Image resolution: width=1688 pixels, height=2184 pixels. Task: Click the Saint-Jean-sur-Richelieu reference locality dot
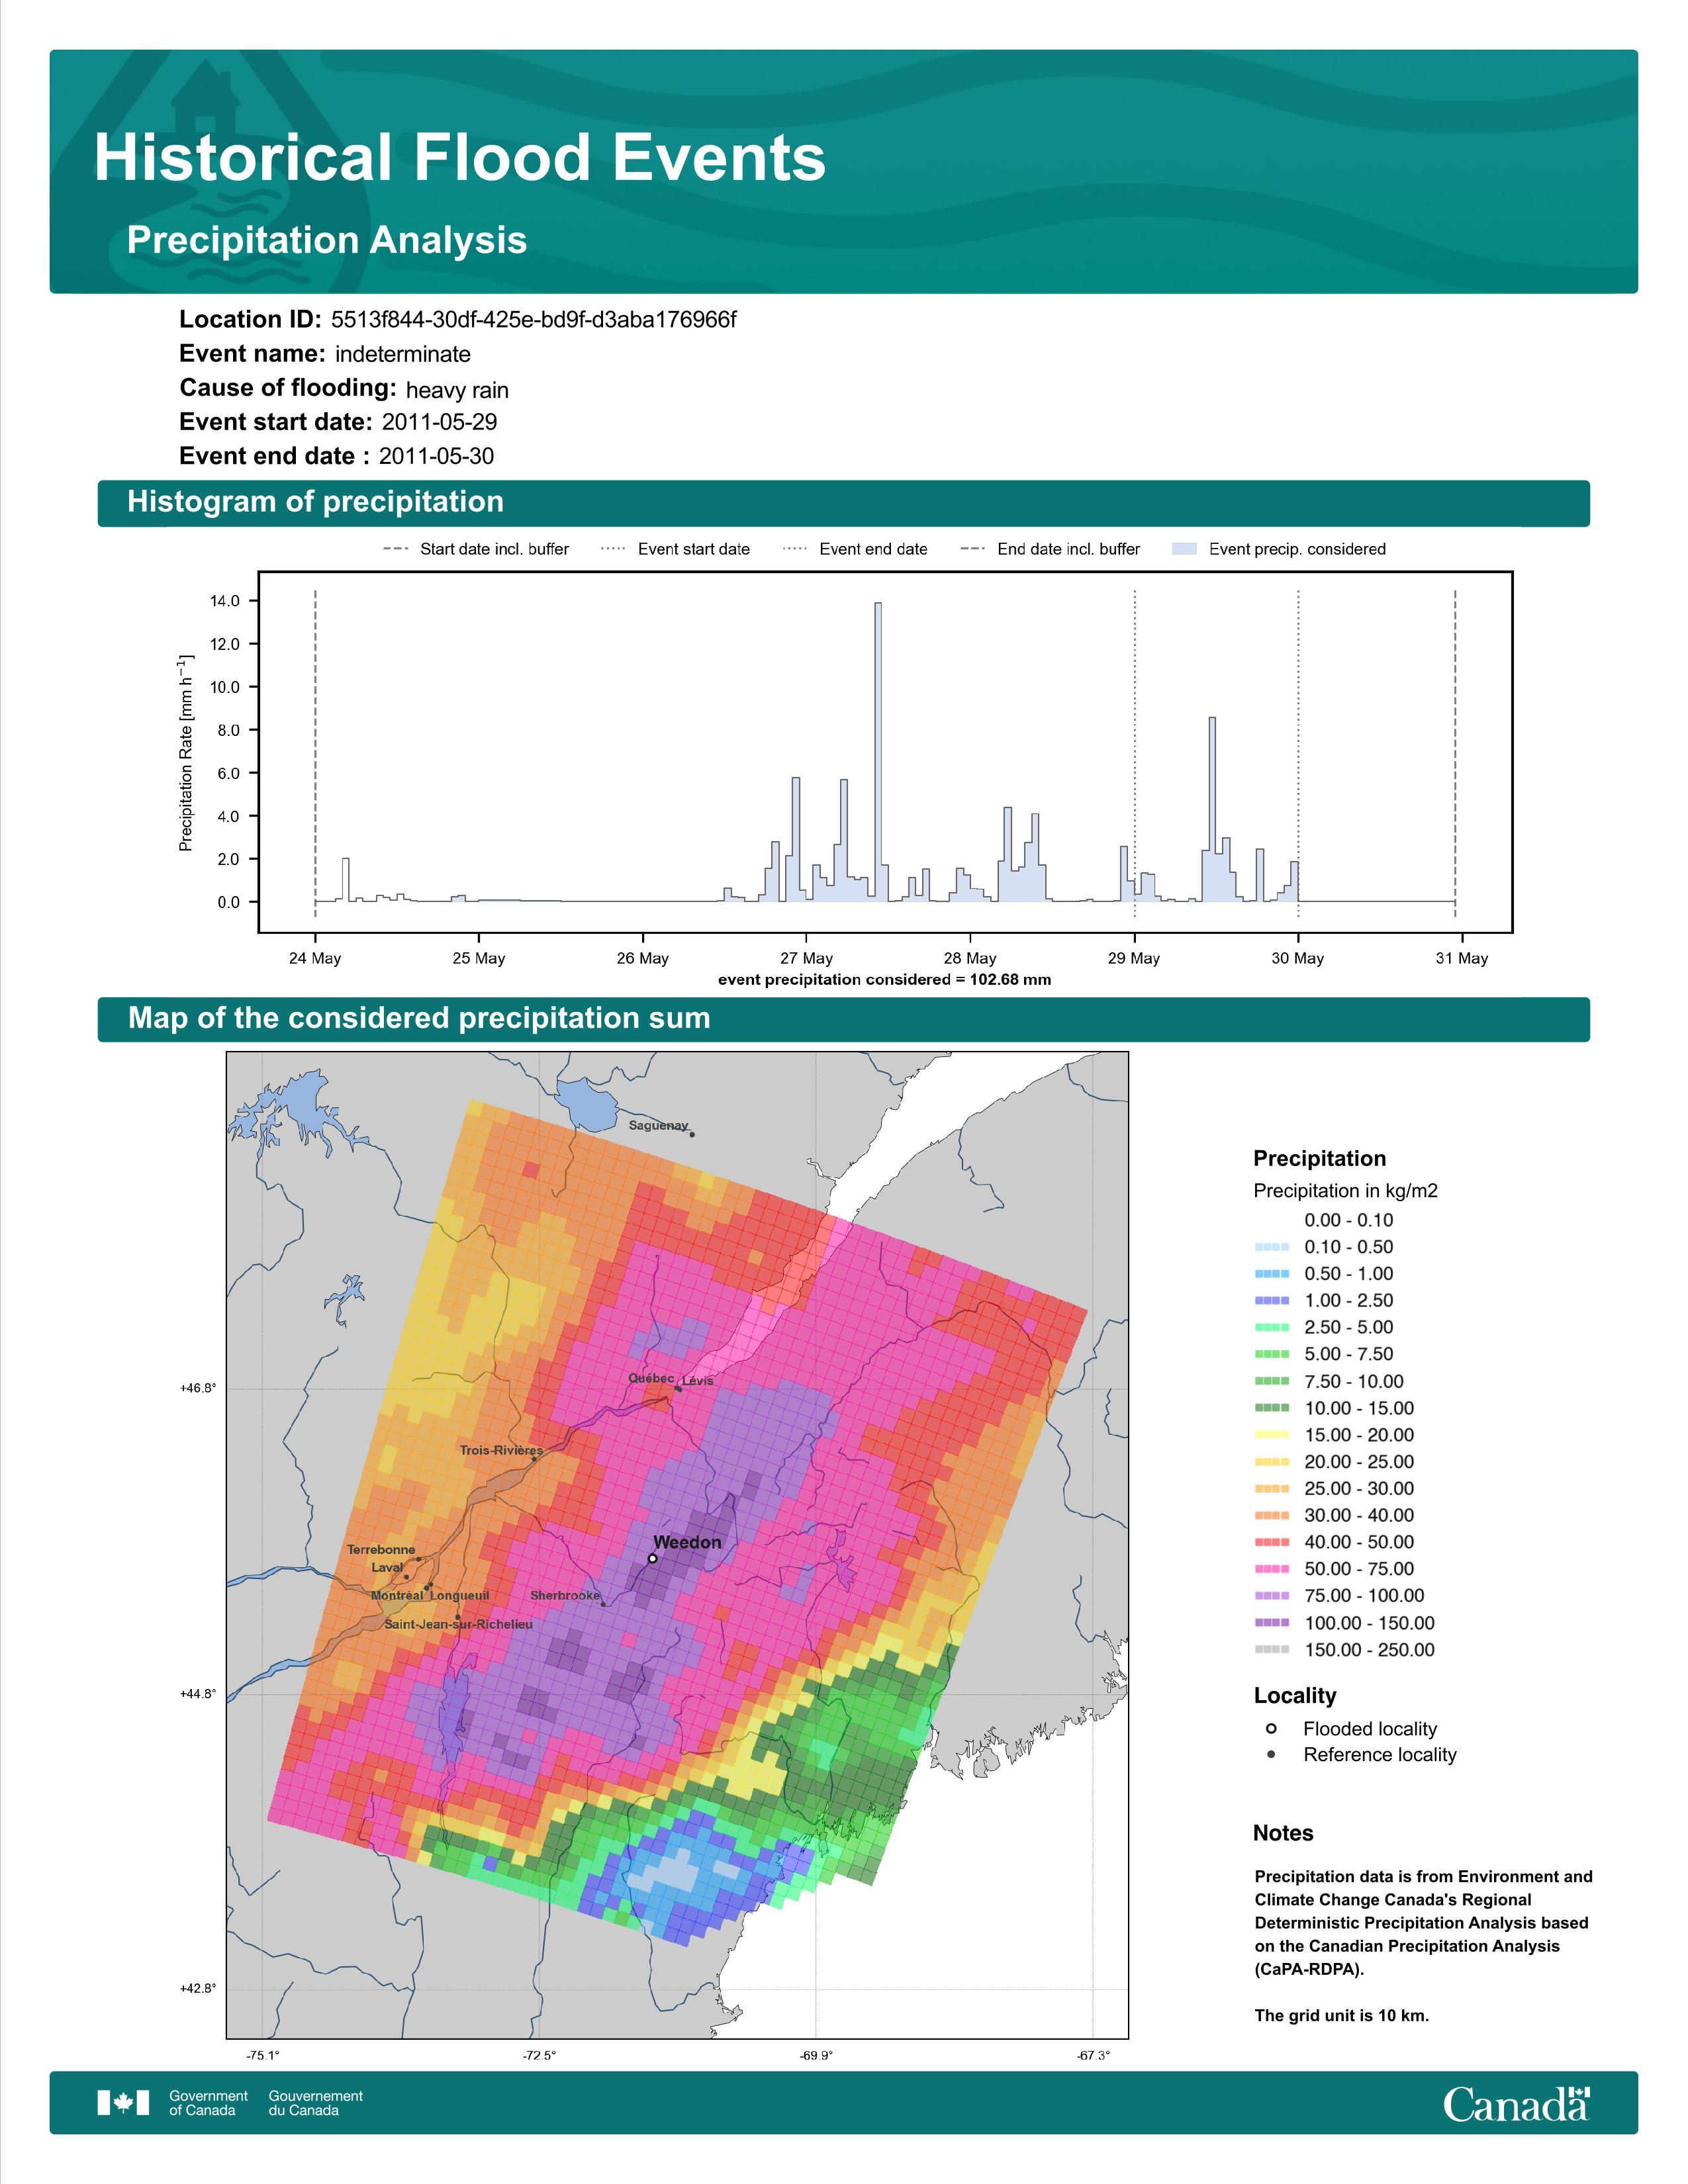pyautogui.click(x=458, y=1617)
